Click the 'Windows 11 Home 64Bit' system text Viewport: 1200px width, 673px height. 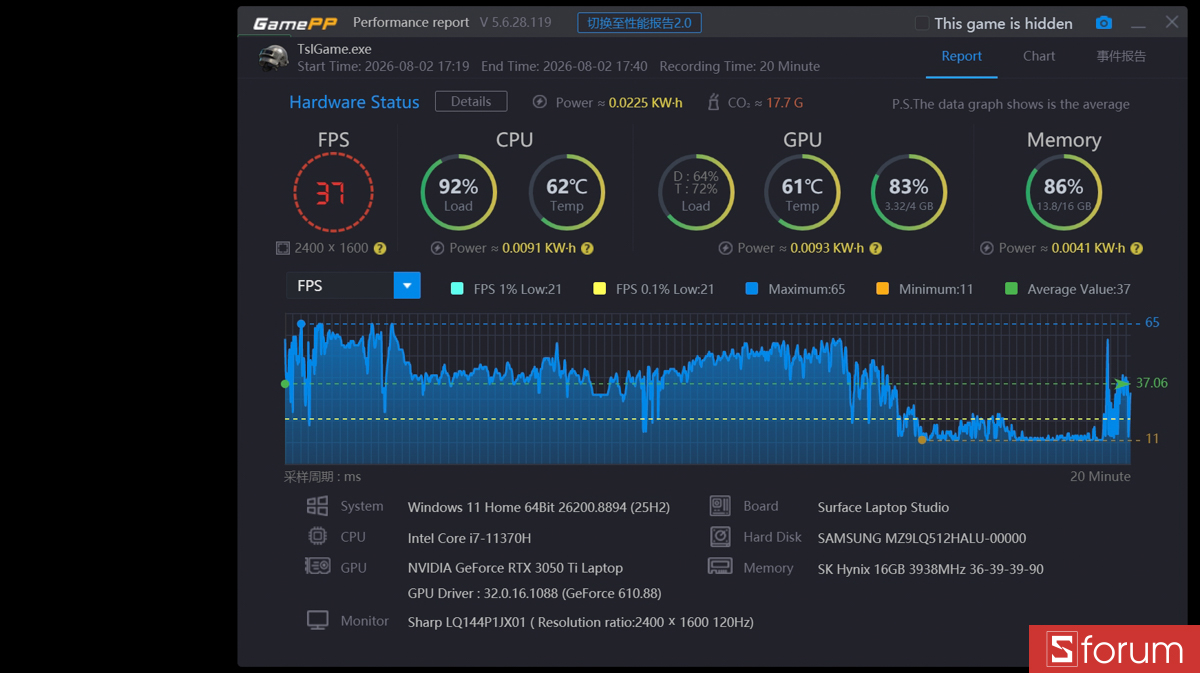click(541, 507)
